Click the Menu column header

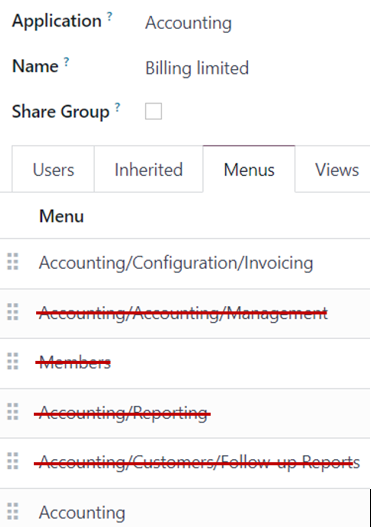(61, 216)
